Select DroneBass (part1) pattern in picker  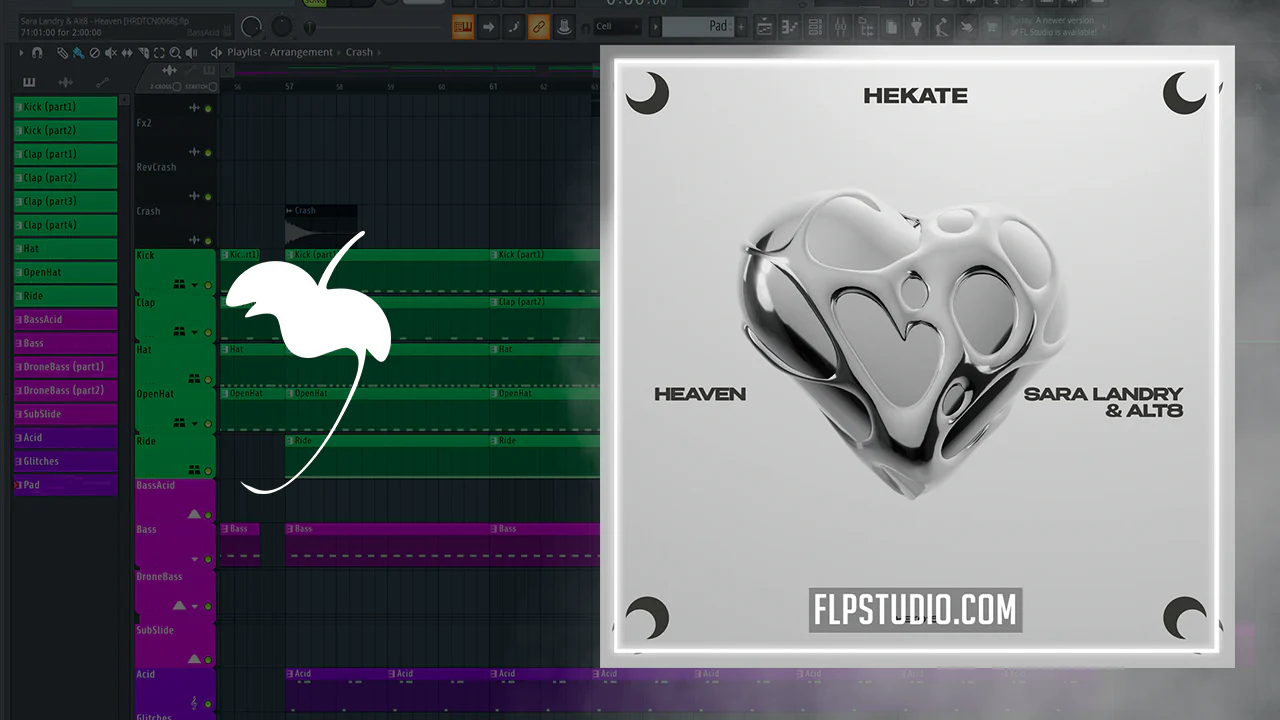pos(65,367)
